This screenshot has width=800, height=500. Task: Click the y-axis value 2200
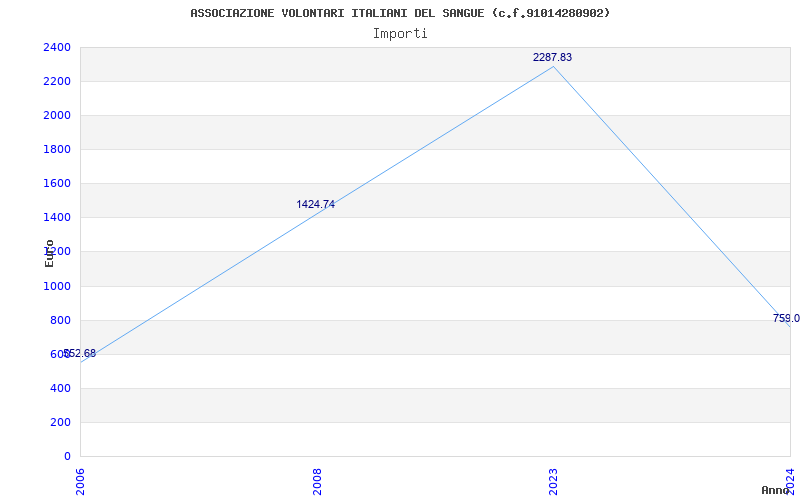coord(57,82)
